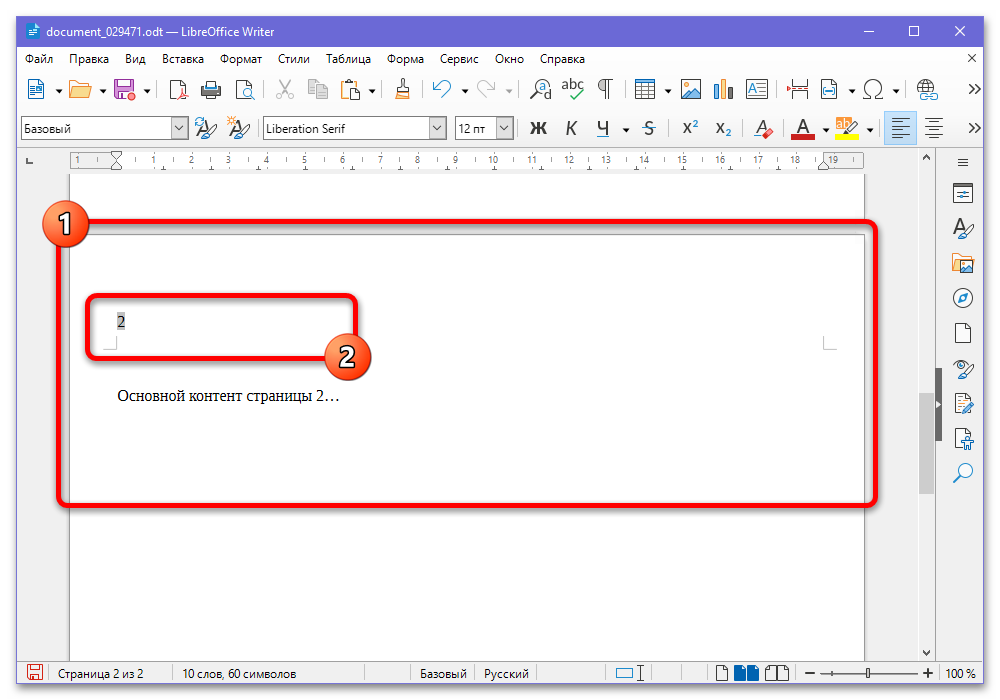Undo the last action
Viewport: 1000px width, 700px height.
441,89
